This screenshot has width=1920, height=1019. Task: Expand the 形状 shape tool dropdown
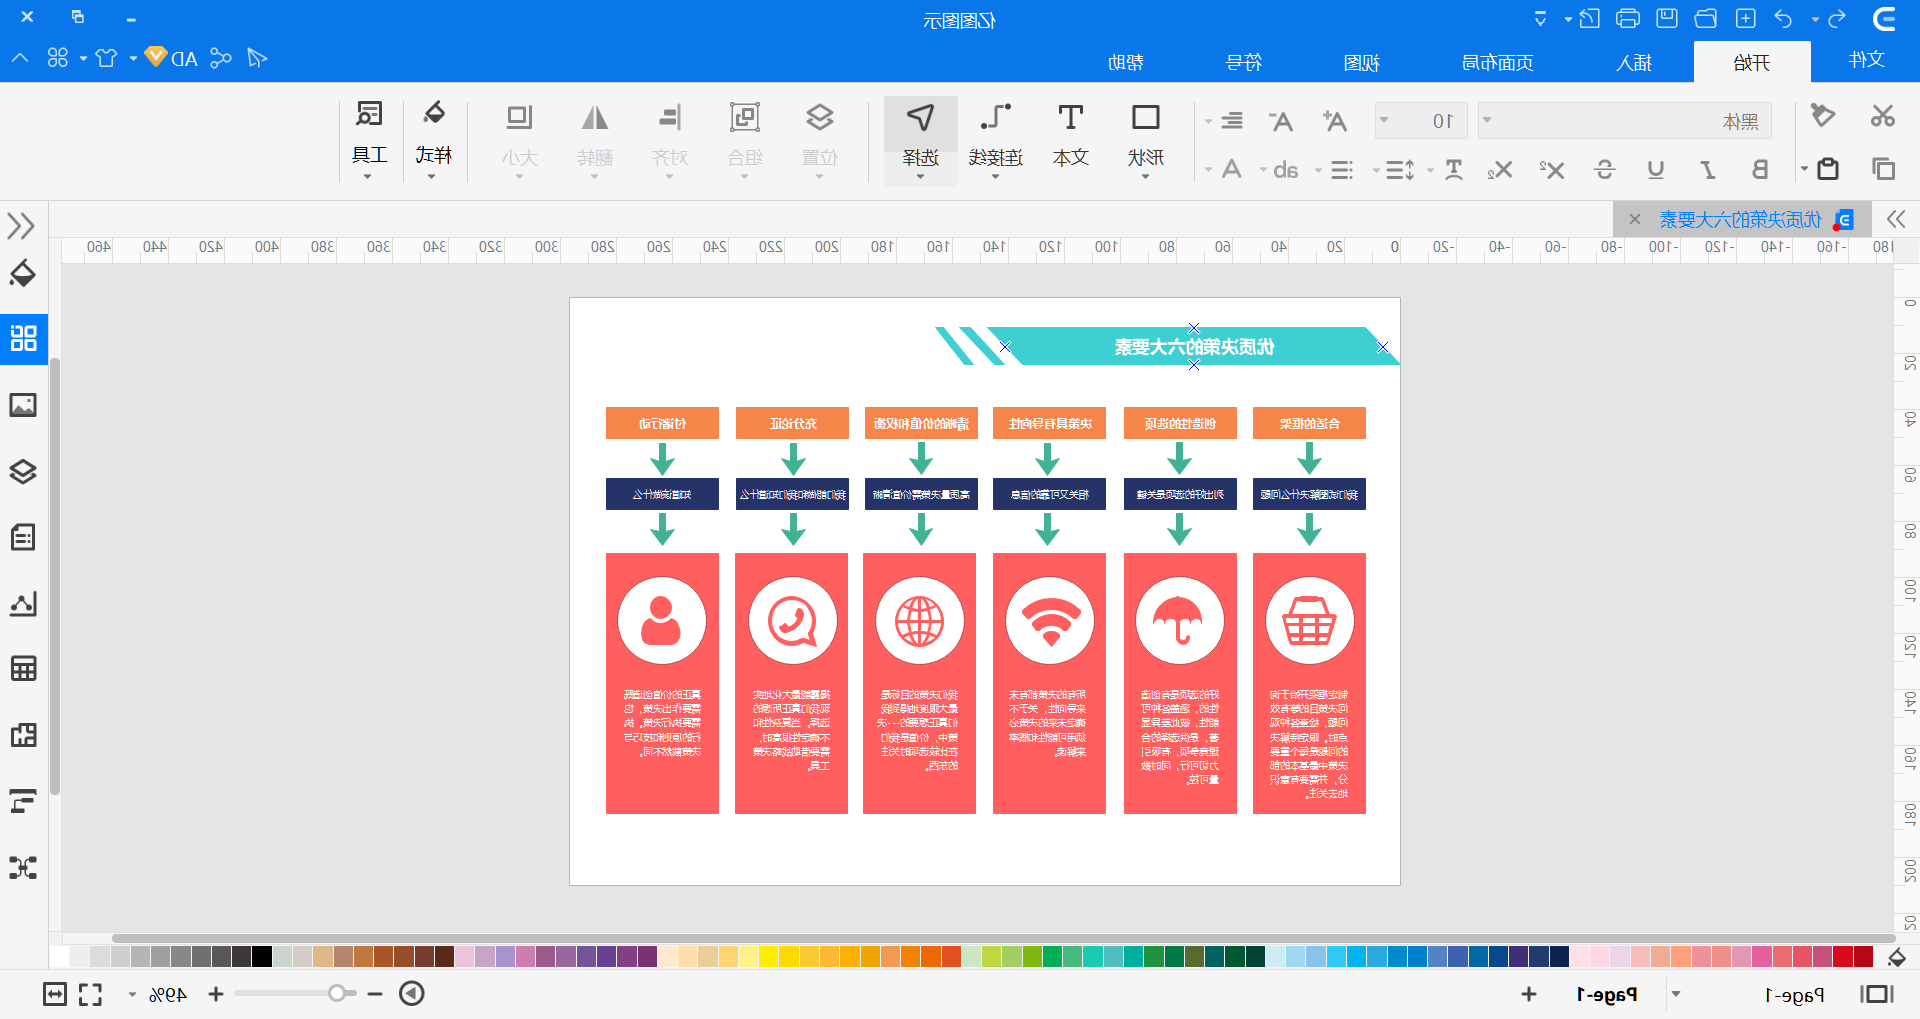(1146, 177)
